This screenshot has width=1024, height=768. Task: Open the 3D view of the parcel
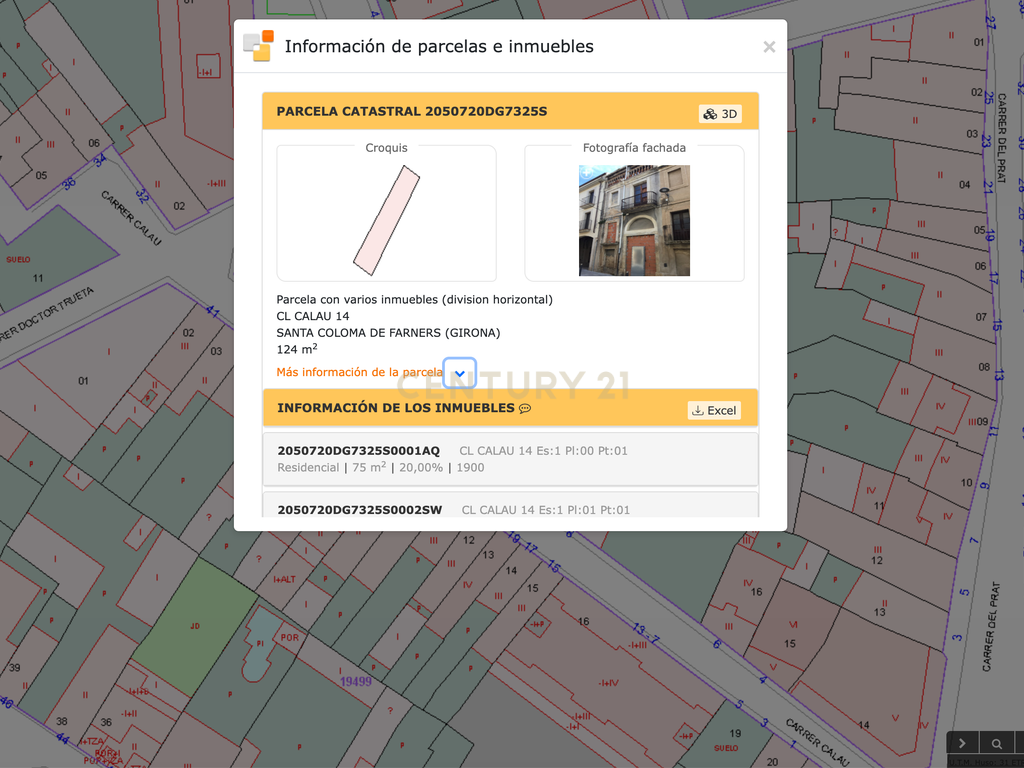coord(720,114)
